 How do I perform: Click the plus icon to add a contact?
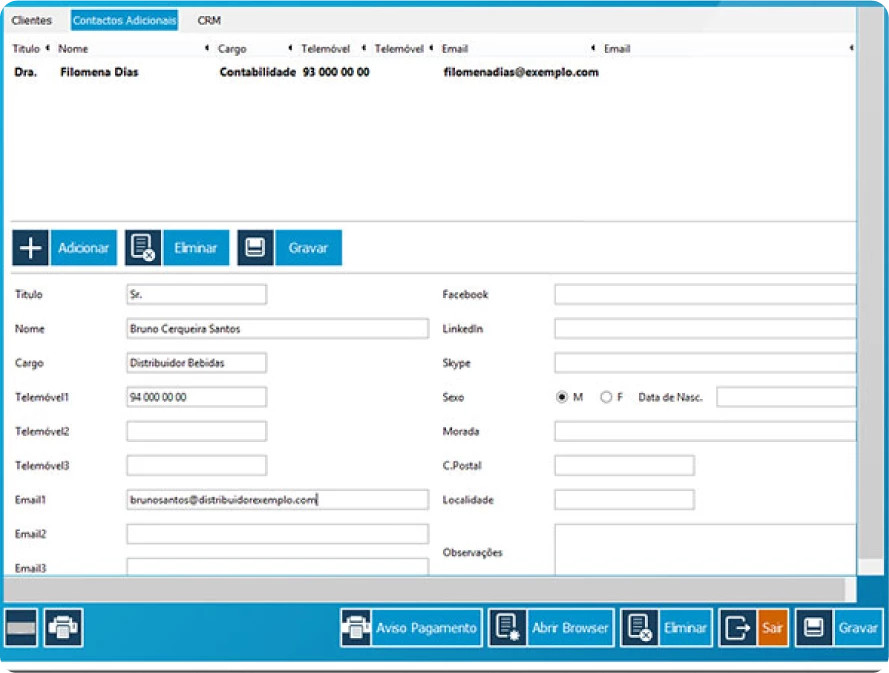[x=31, y=248]
